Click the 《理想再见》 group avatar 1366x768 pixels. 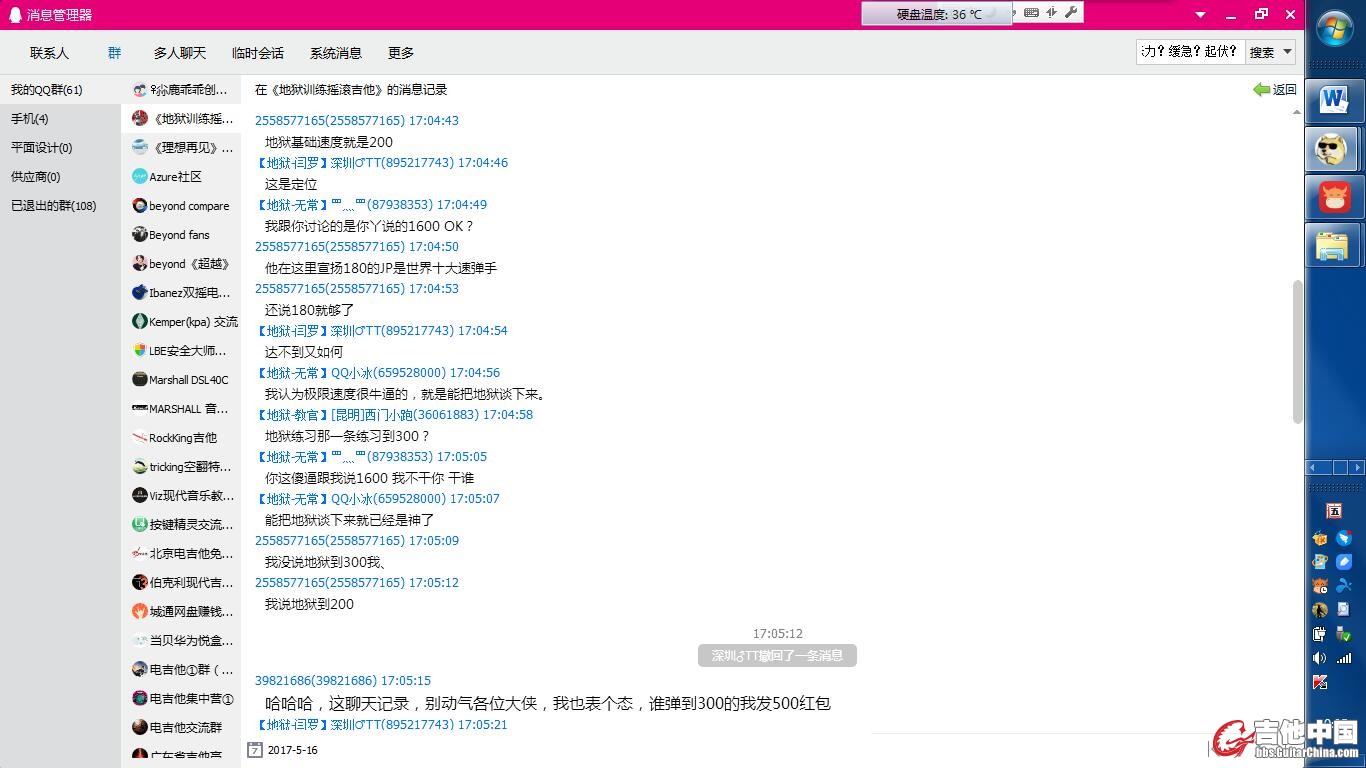click(140, 147)
